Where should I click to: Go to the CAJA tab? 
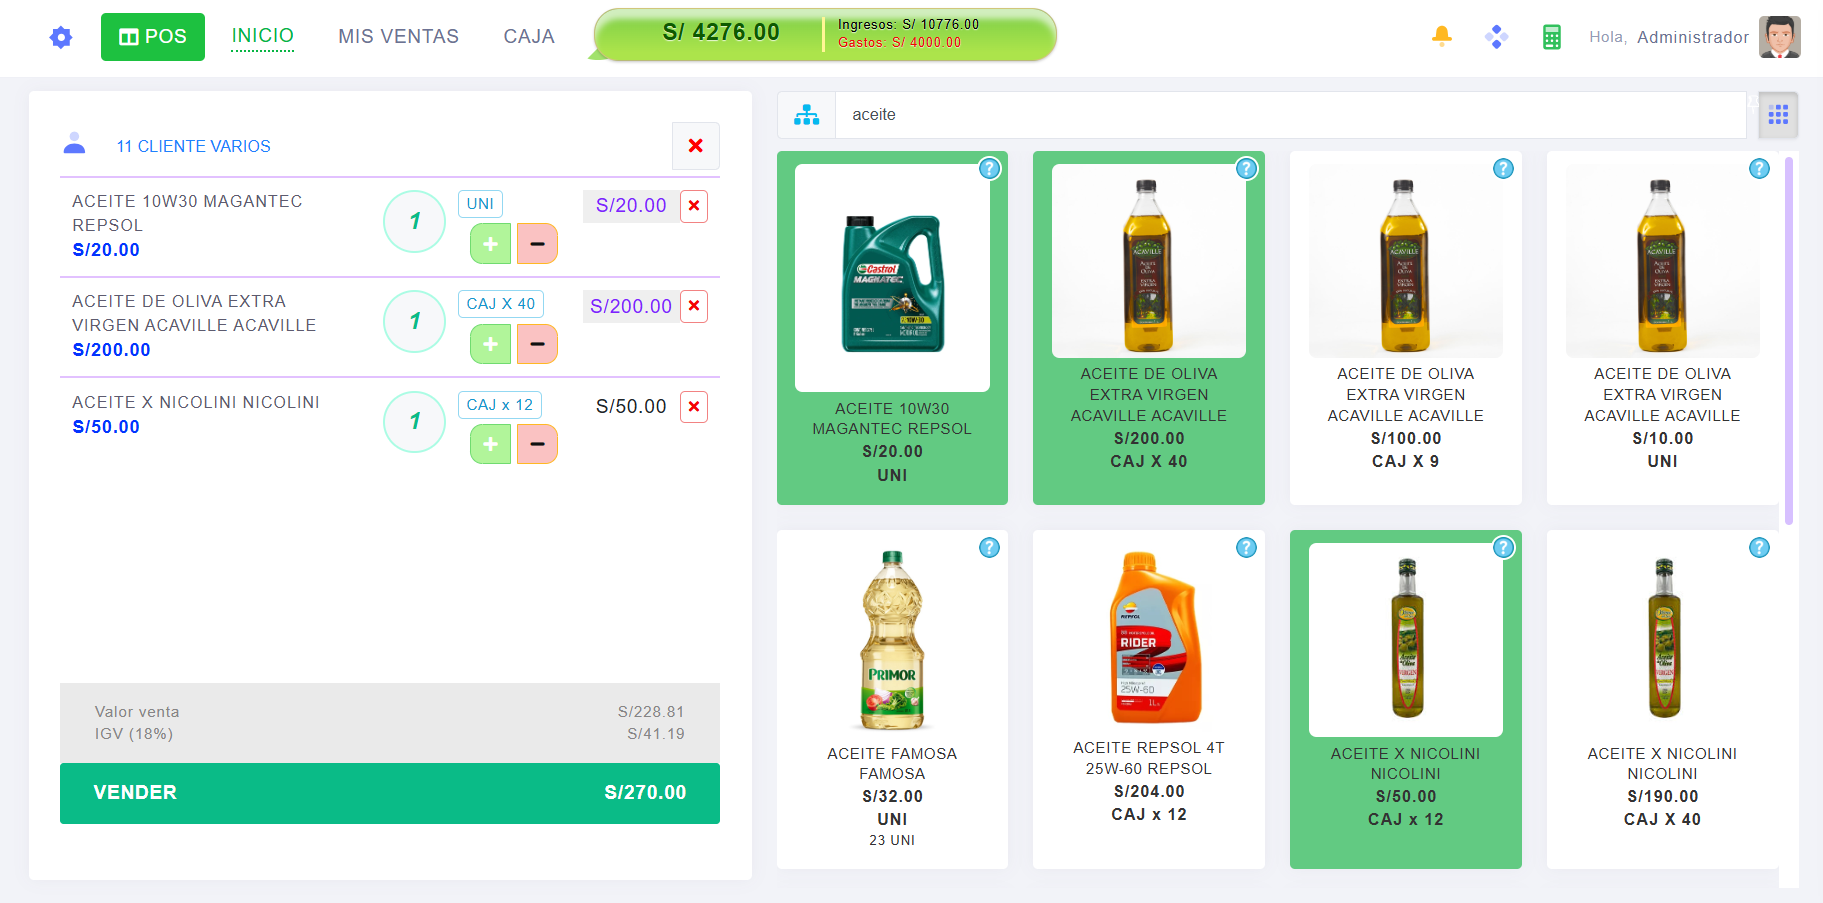tap(529, 36)
